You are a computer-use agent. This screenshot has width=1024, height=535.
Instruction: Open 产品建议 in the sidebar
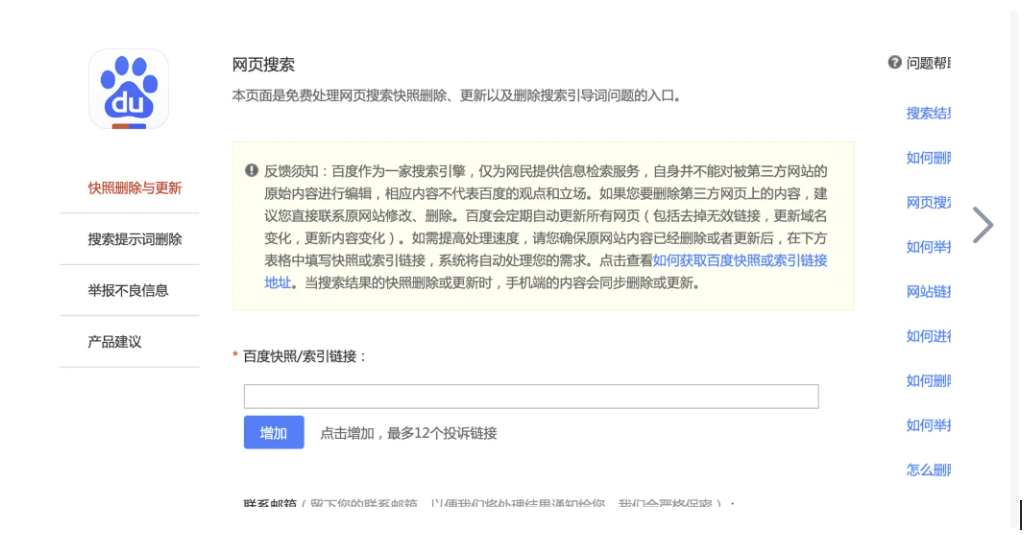(115, 342)
